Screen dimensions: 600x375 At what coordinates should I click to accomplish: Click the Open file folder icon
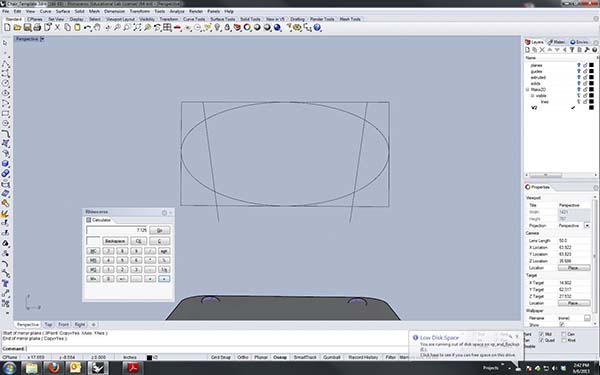[17, 28]
